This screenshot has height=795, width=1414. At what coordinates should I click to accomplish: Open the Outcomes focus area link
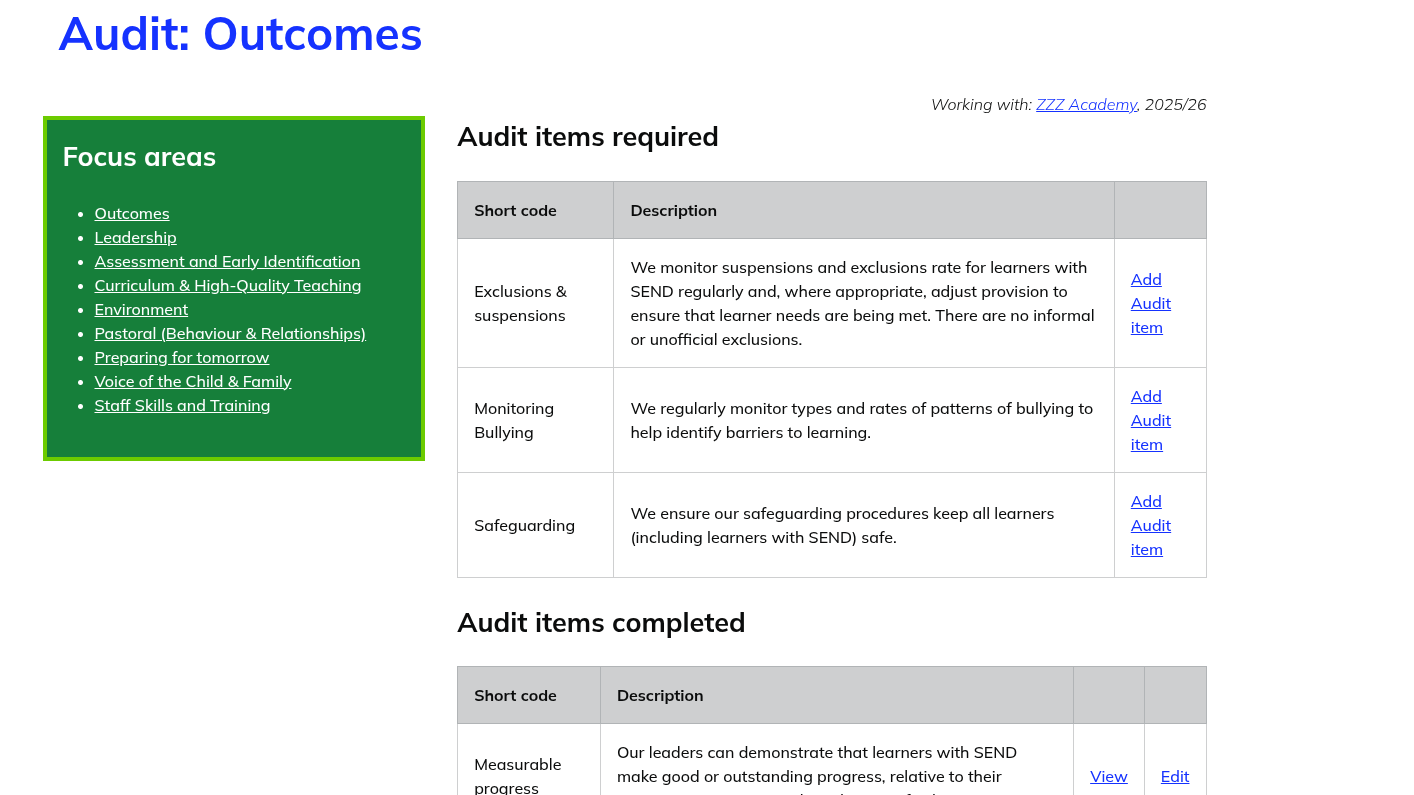pyautogui.click(x=132, y=213)
